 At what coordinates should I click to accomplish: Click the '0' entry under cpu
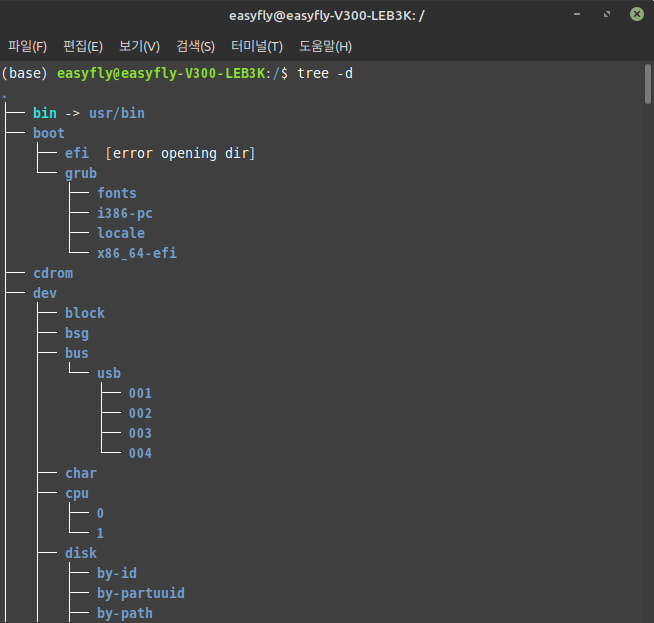[x=100, y=513]
